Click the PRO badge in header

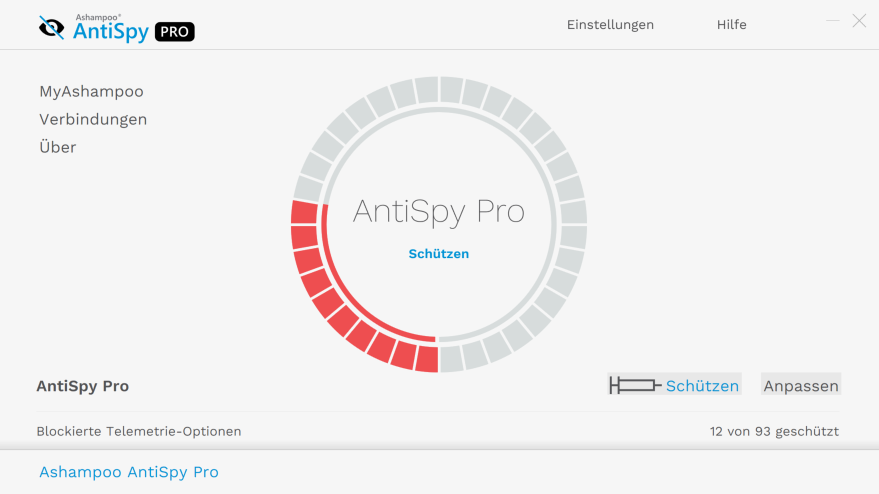[174, 32]
